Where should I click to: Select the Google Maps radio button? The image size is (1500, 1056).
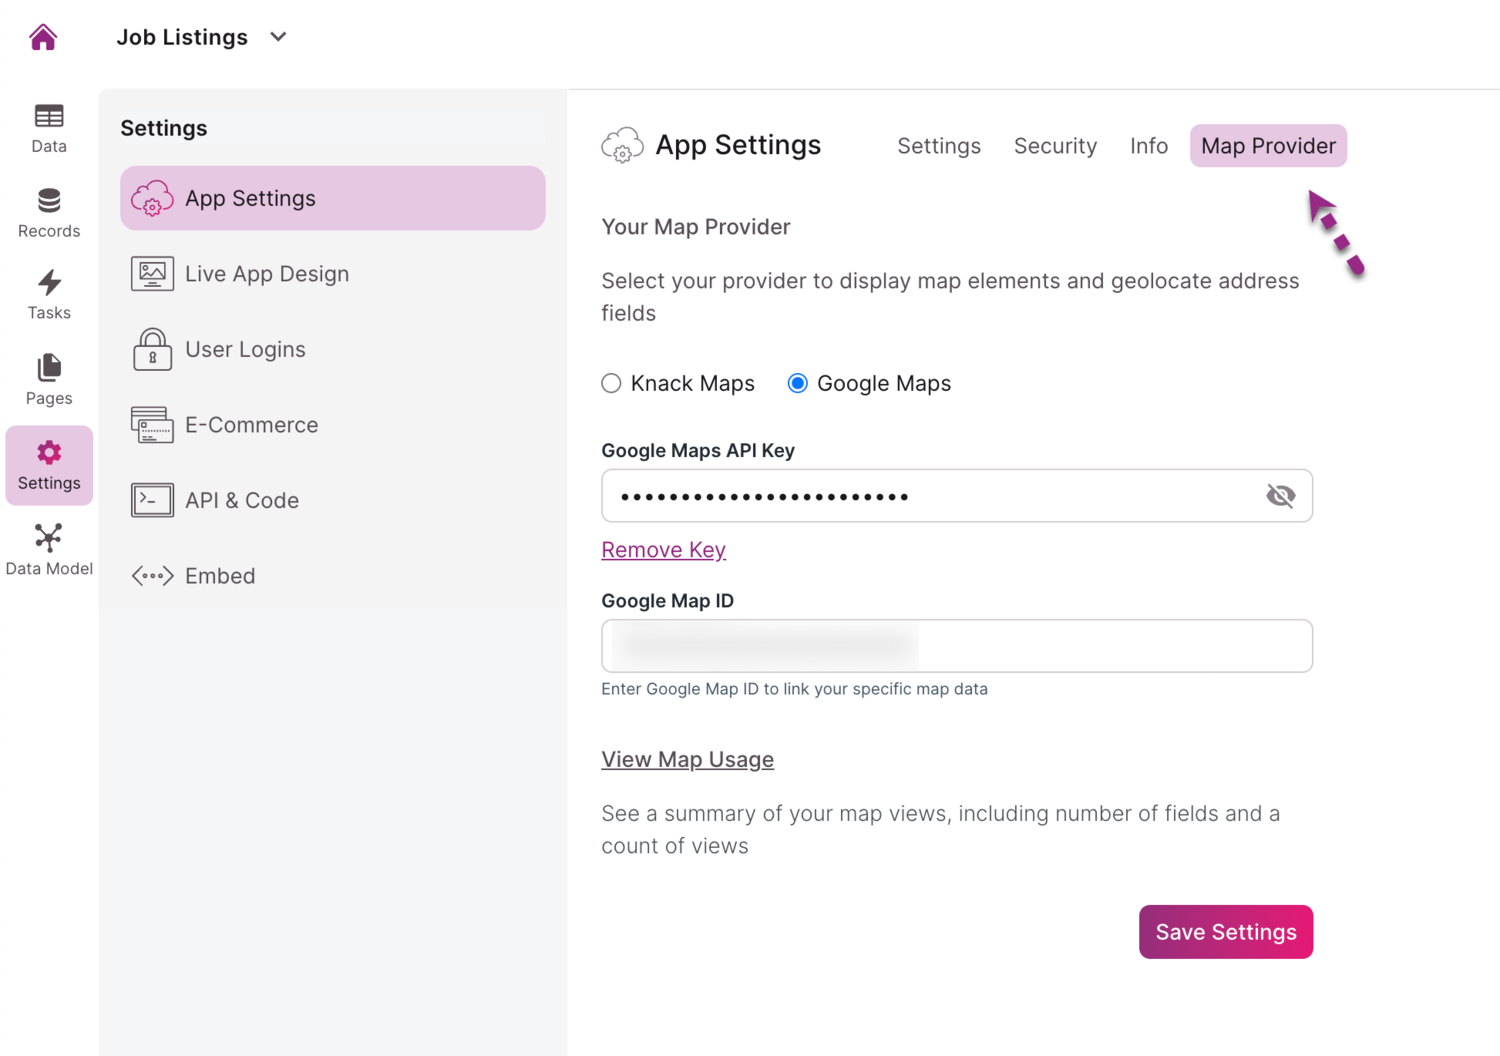(x=797, y=384)
